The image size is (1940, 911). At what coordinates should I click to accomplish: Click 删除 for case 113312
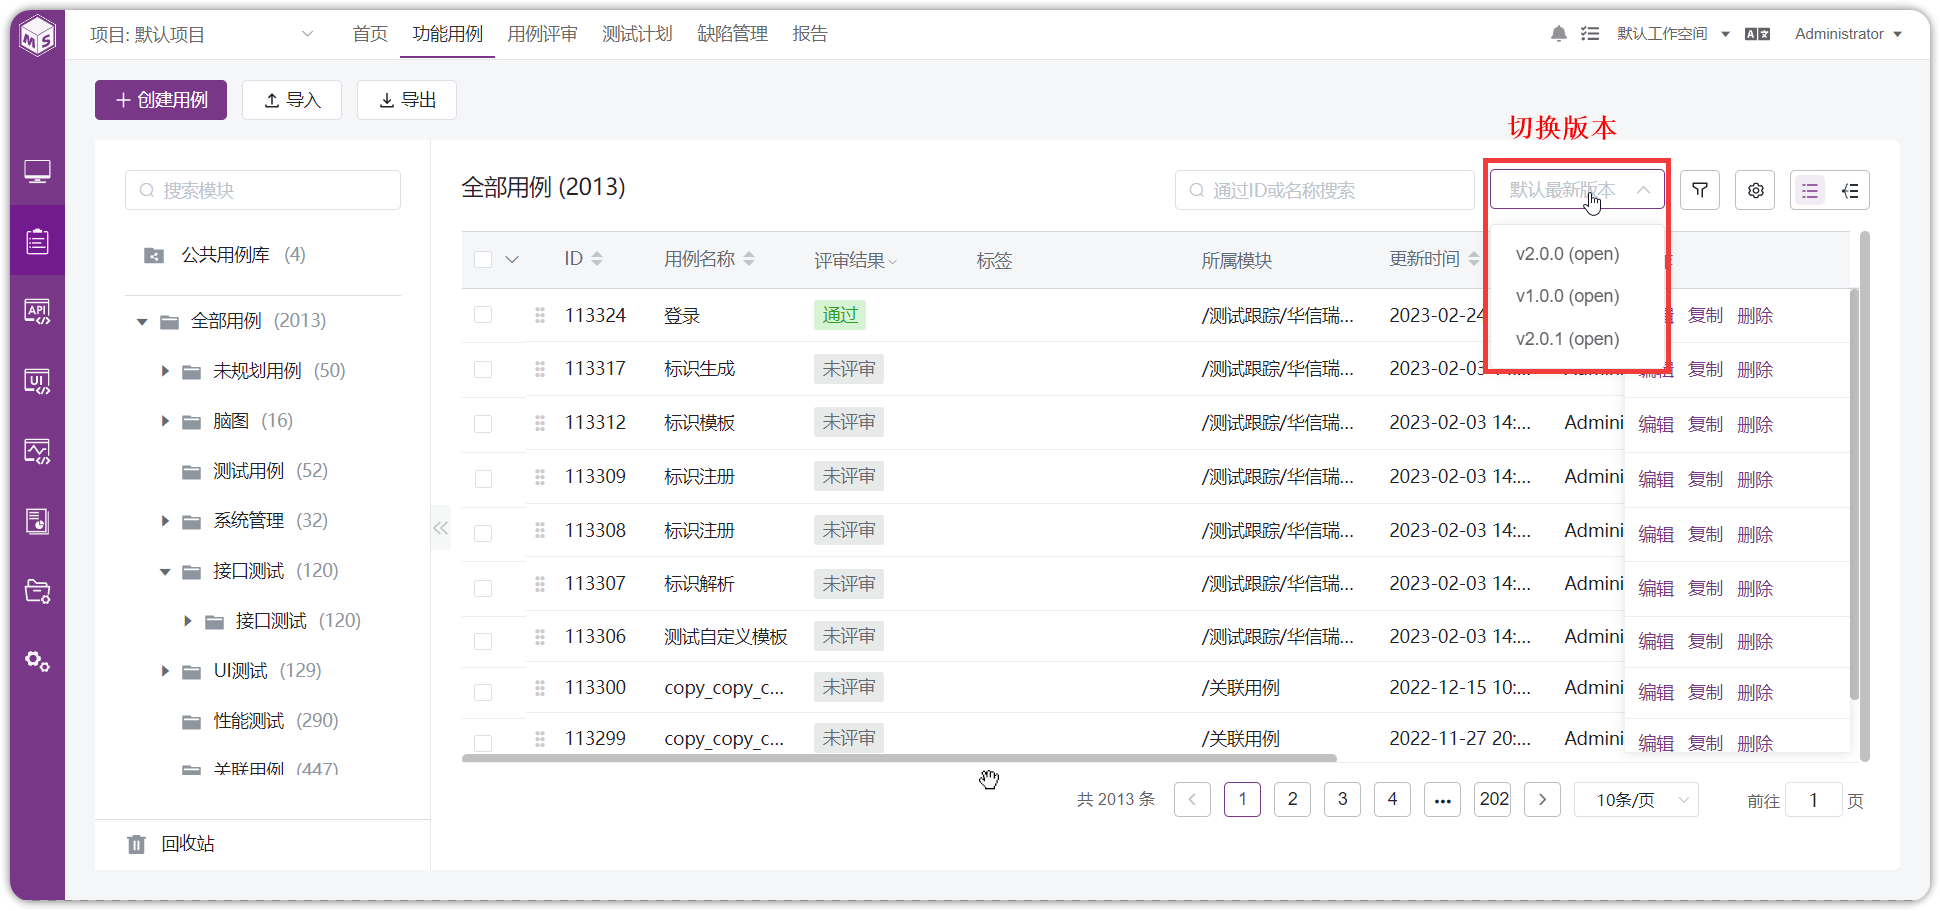pos(1755,425)
